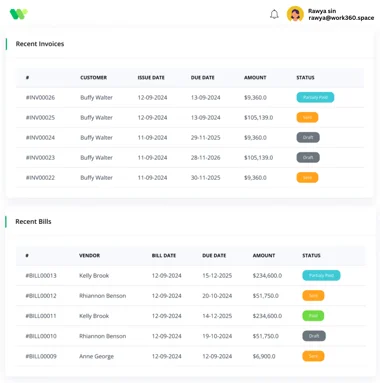
Task: Click the Sent badge on #BILL00012
Action: coord(313,296)
